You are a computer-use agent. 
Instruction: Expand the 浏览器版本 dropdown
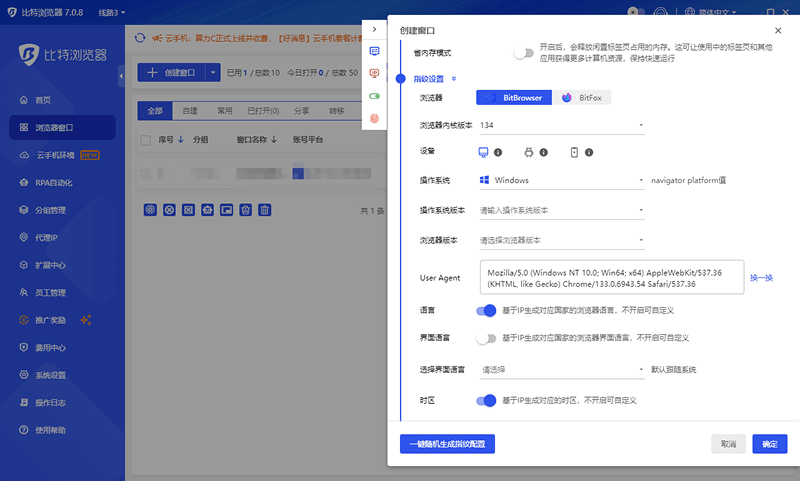(x=560, y=240)
